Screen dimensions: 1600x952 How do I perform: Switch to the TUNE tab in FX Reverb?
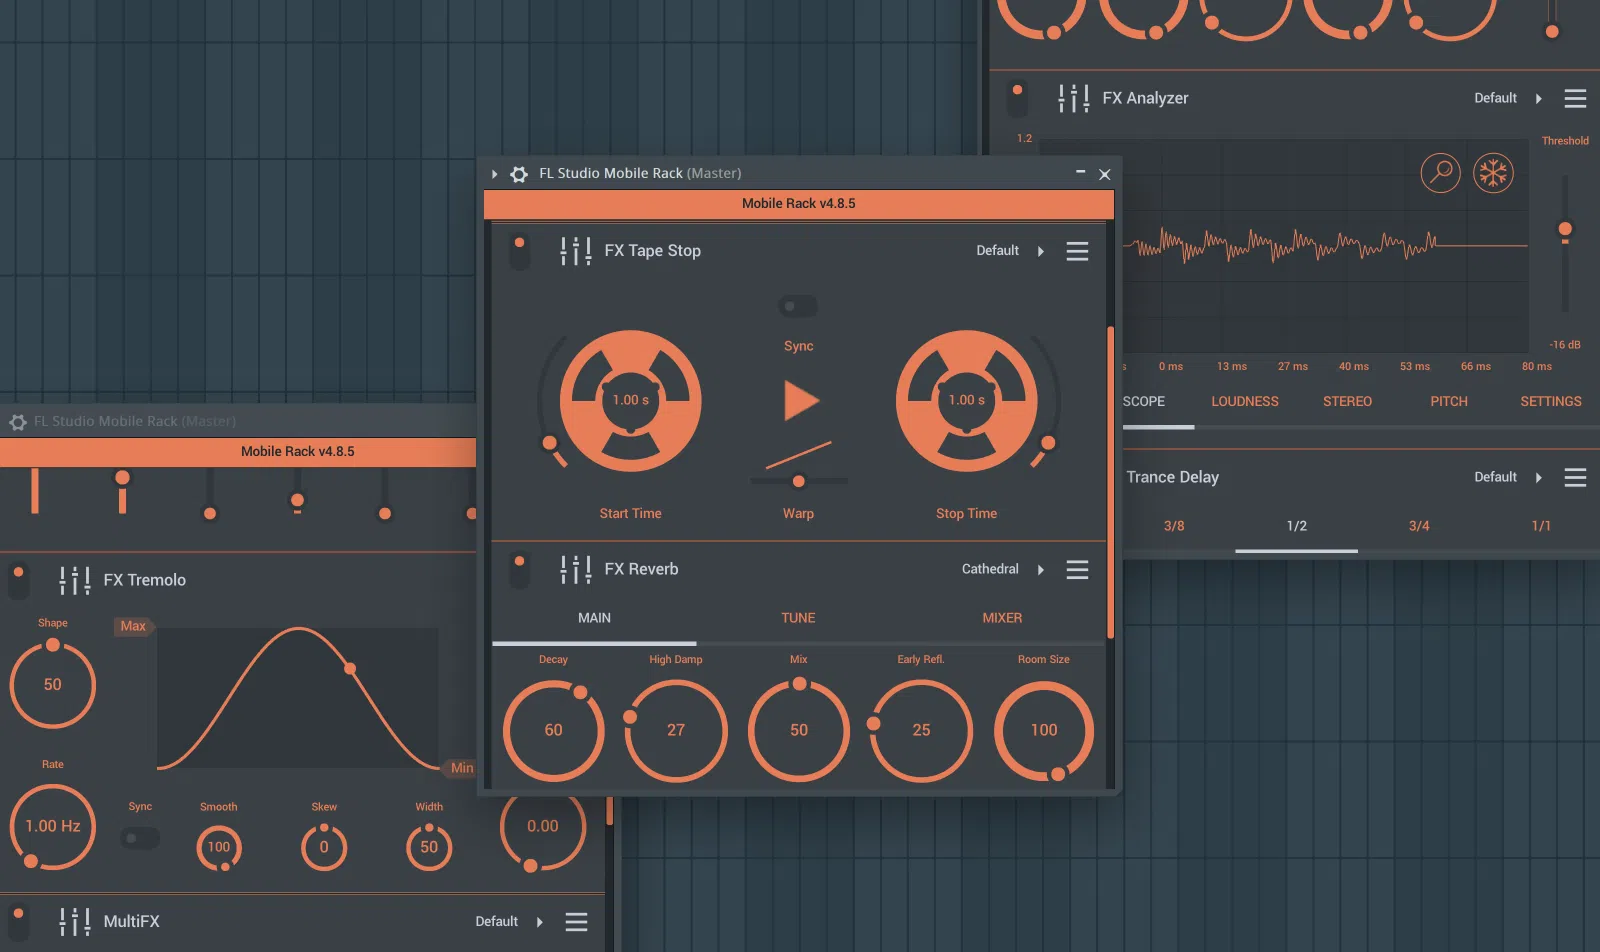(798, 618)
